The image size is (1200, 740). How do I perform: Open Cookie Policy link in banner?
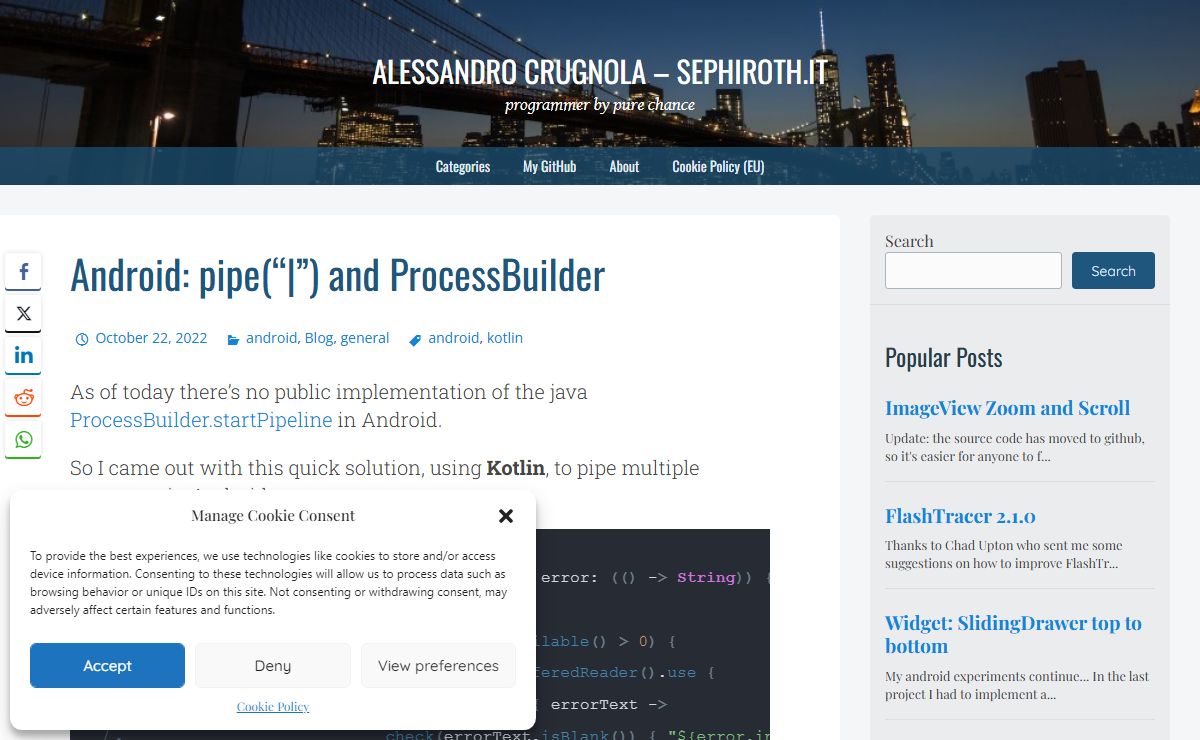pos(273,707)
